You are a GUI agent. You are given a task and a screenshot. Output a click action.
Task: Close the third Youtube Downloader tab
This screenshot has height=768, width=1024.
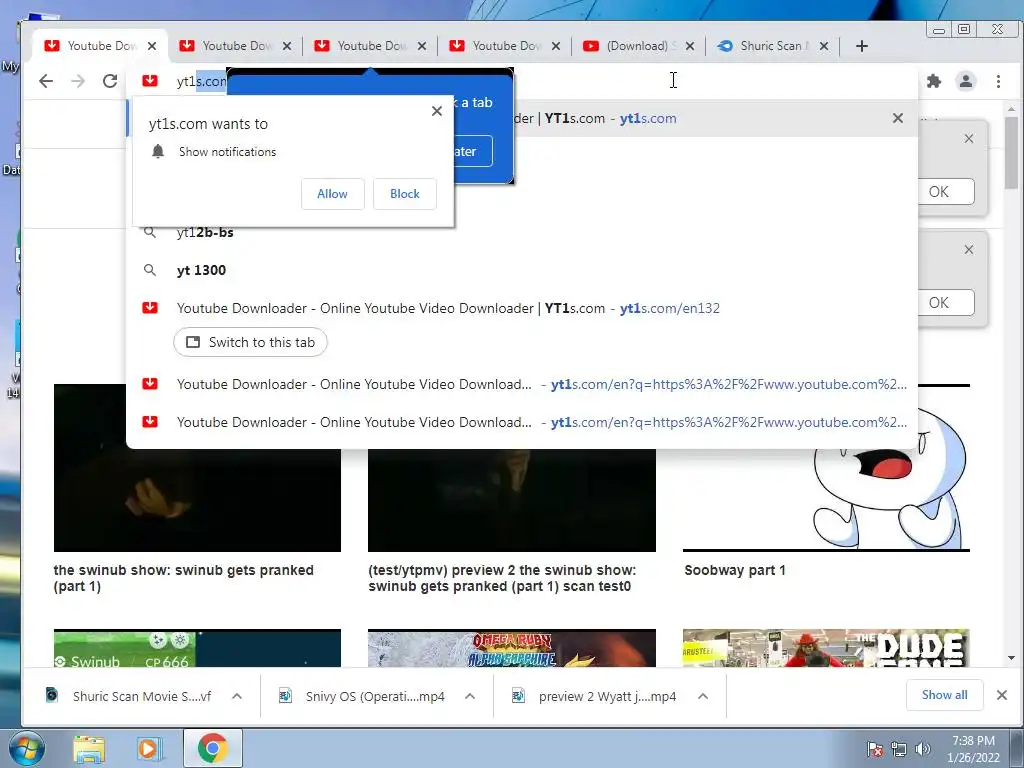tap(422, 46)
